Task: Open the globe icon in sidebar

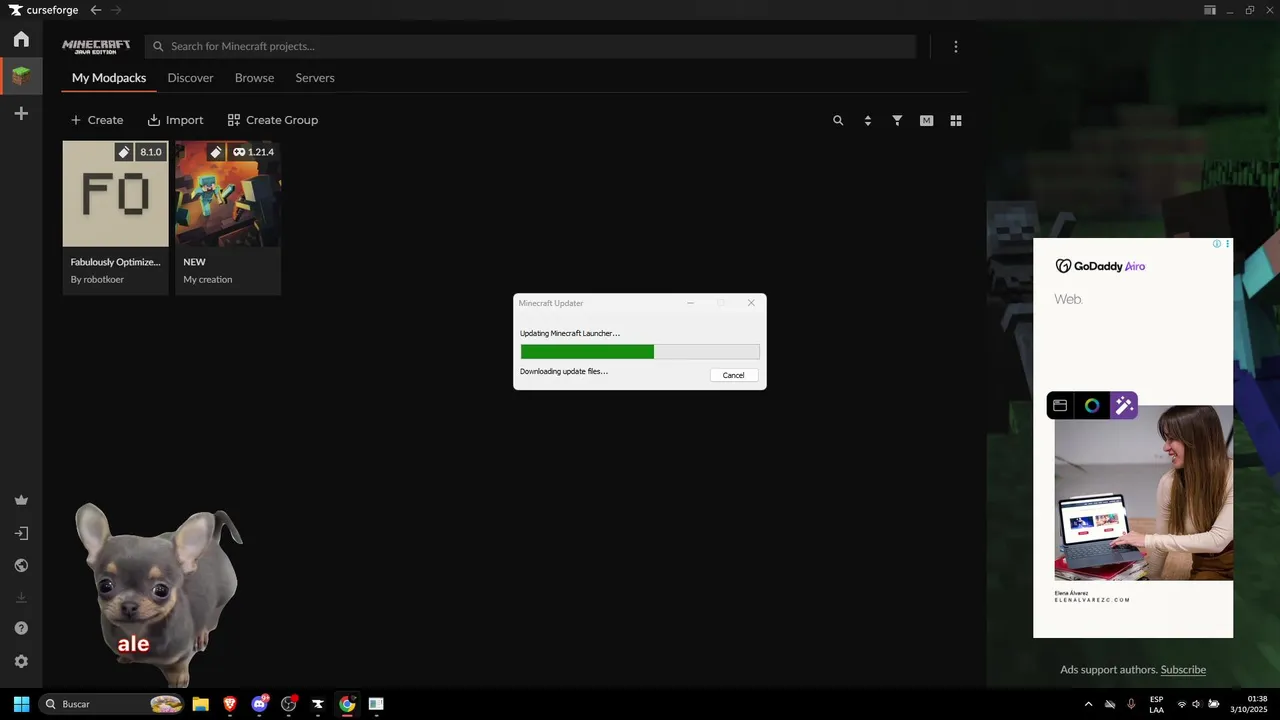Action: point(21,565)
